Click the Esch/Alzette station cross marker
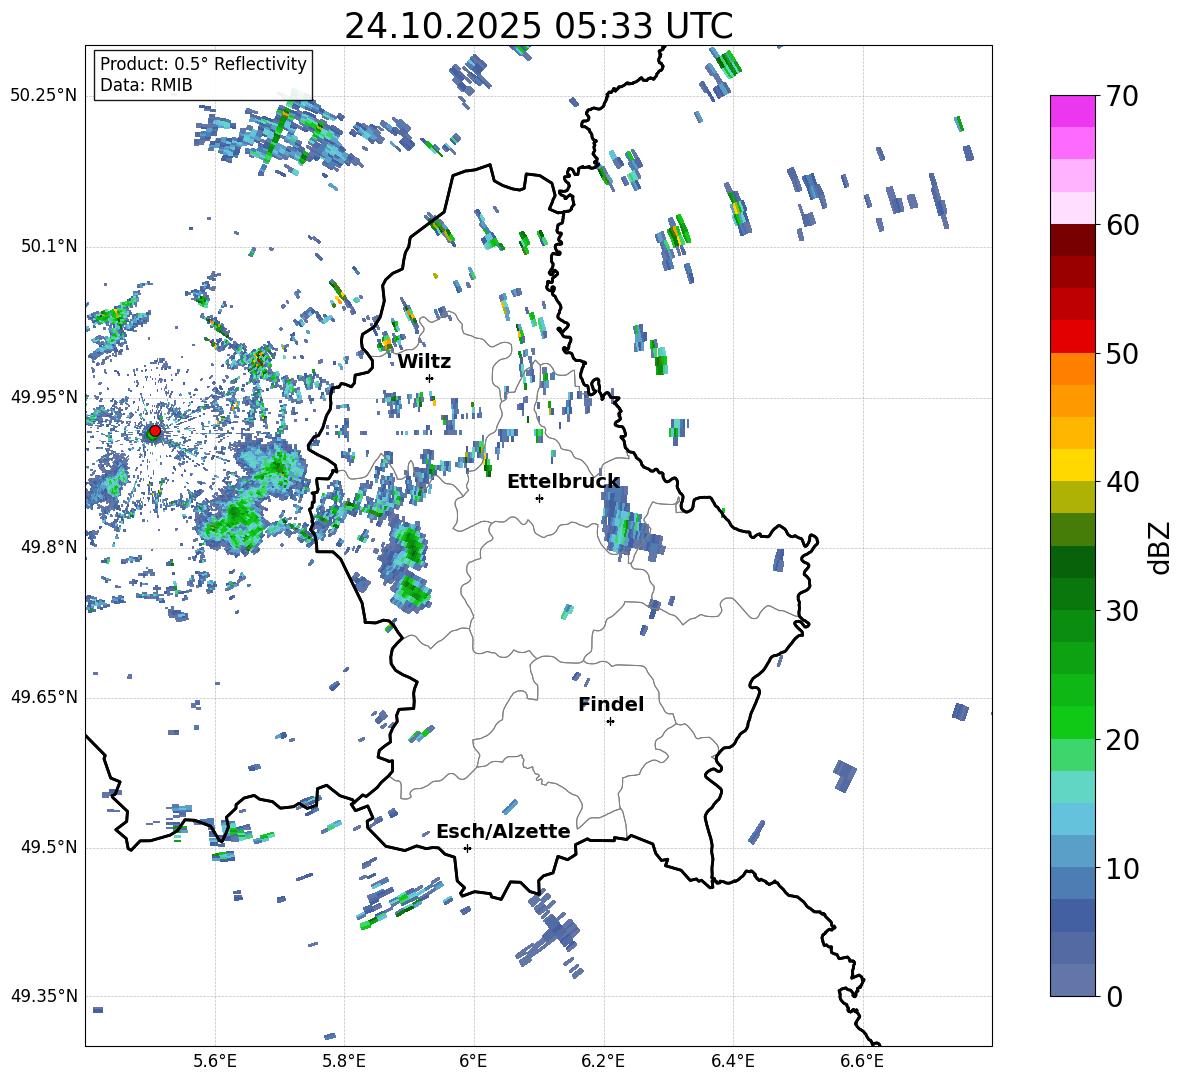The image size is (1184, 1081). [x=467, y=848]
